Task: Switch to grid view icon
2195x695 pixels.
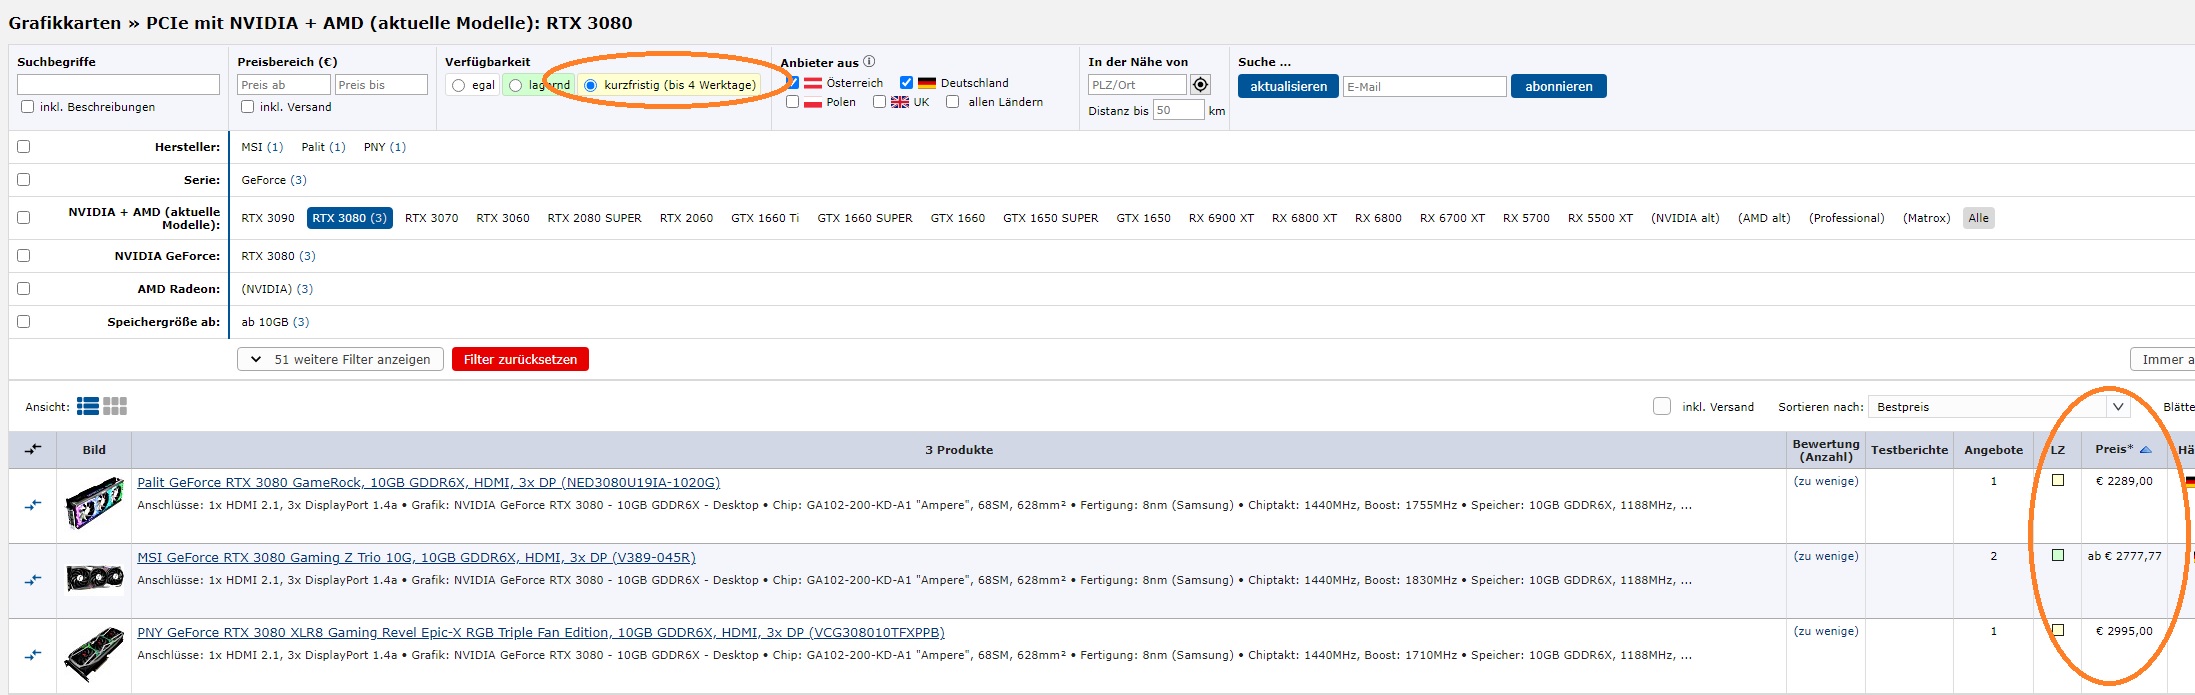Action: (115, 406)
